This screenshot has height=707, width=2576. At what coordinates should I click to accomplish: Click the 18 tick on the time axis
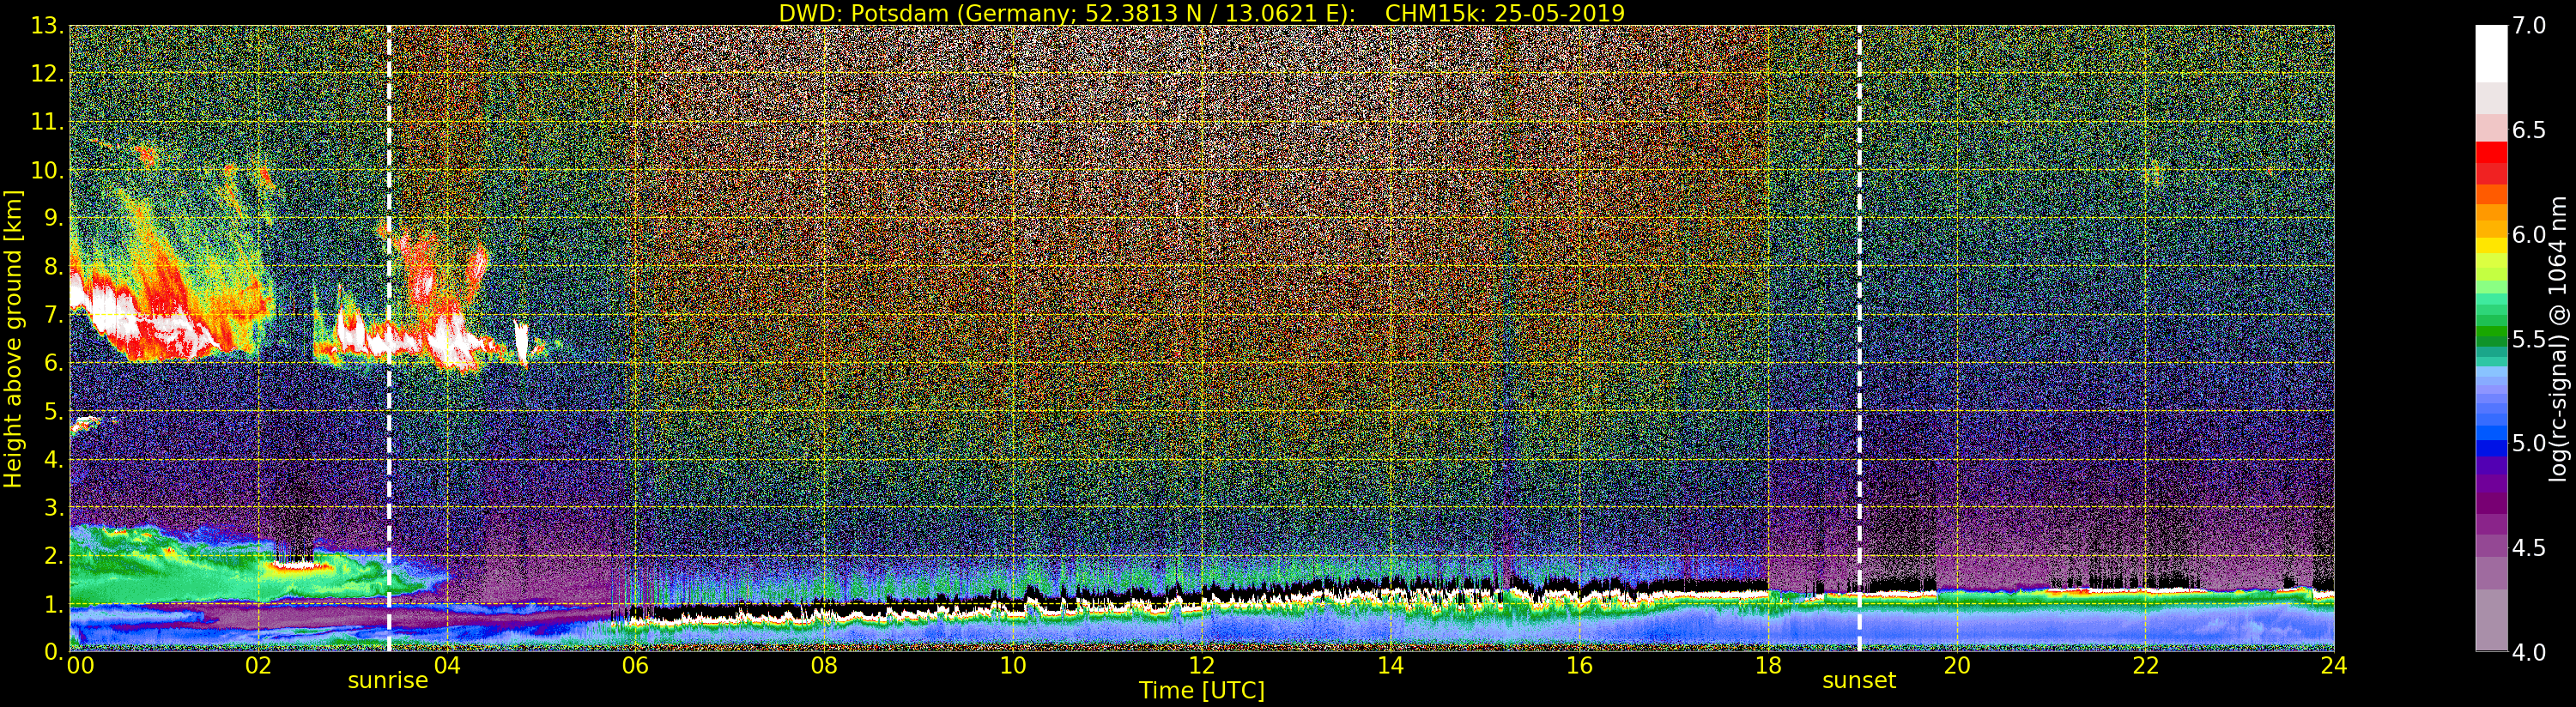(1767, 666)
